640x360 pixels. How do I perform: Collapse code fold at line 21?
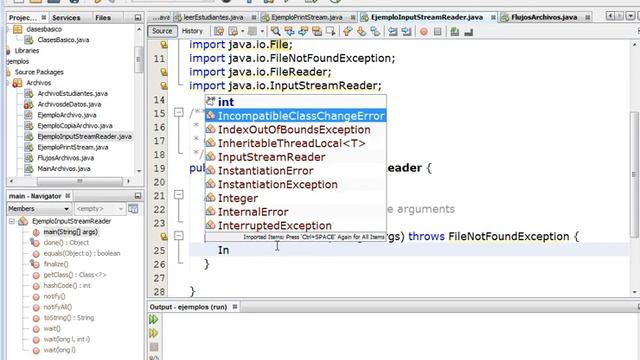(179, 195)
